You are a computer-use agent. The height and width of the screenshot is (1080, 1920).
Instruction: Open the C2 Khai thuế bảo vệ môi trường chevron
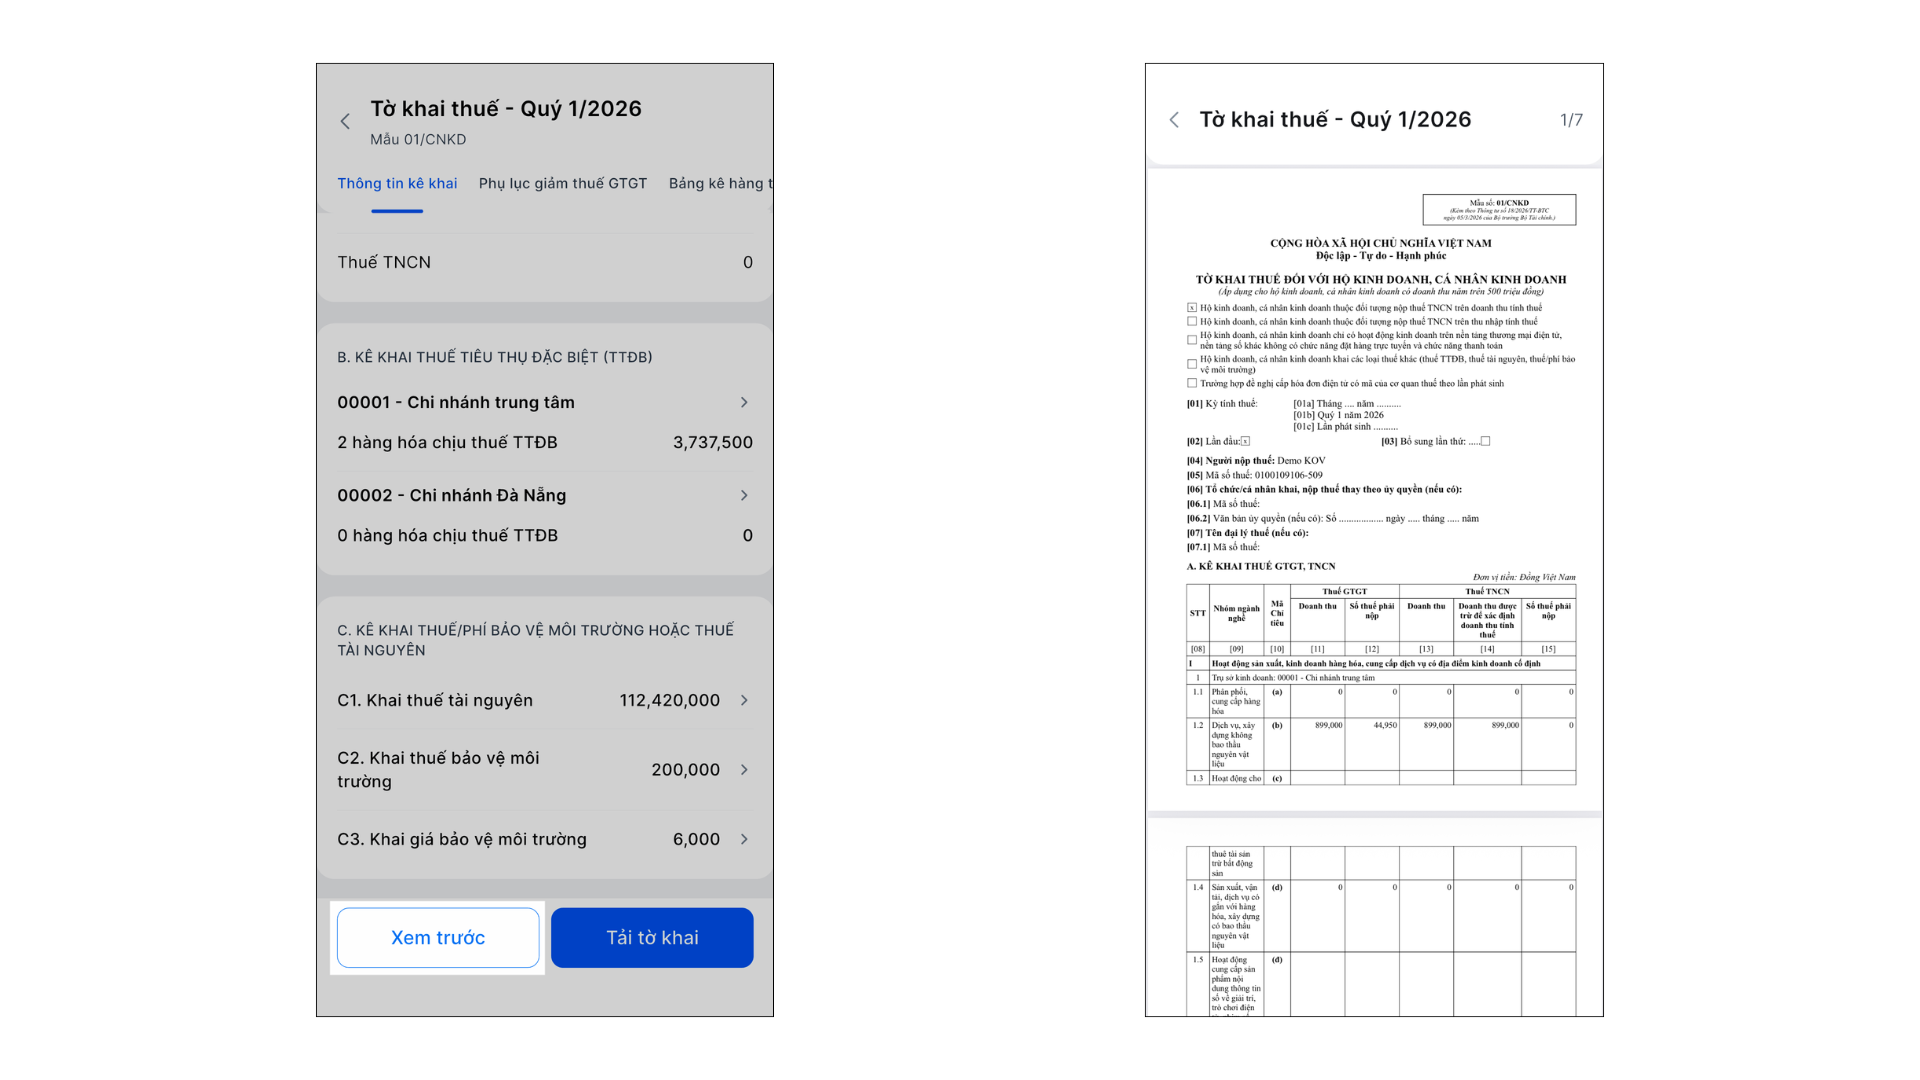point(743,769)
